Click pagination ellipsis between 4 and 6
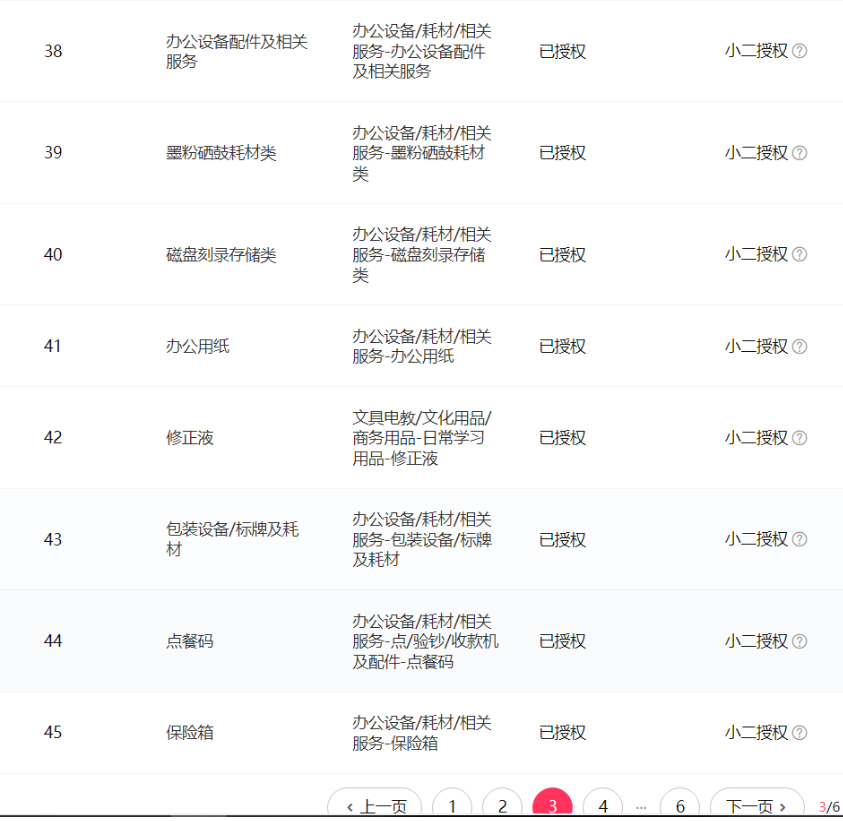 641,806
